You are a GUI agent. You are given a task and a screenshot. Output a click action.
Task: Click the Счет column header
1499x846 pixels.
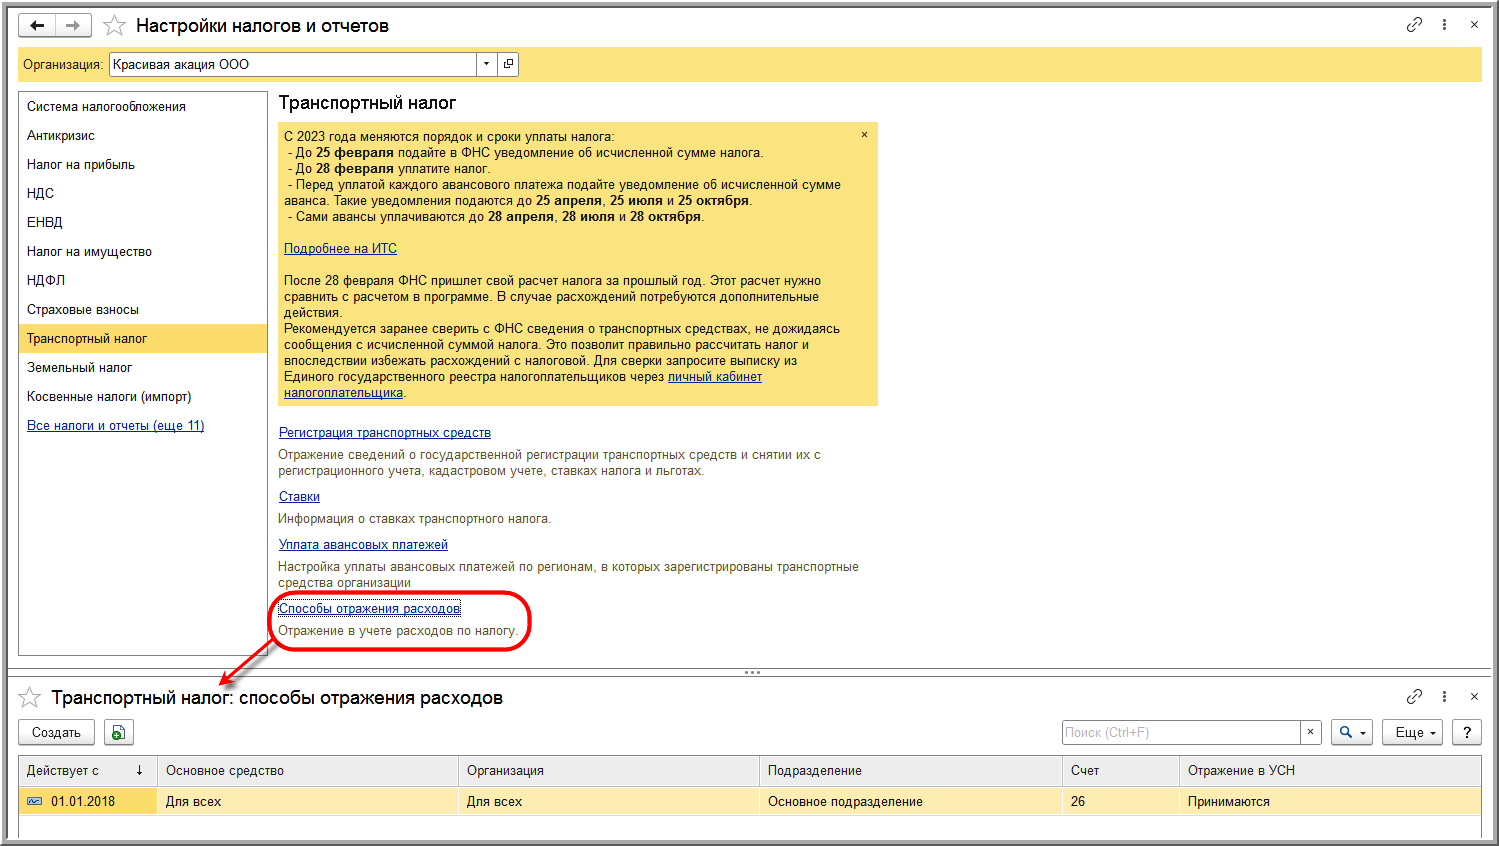(x=1121, y=770)
